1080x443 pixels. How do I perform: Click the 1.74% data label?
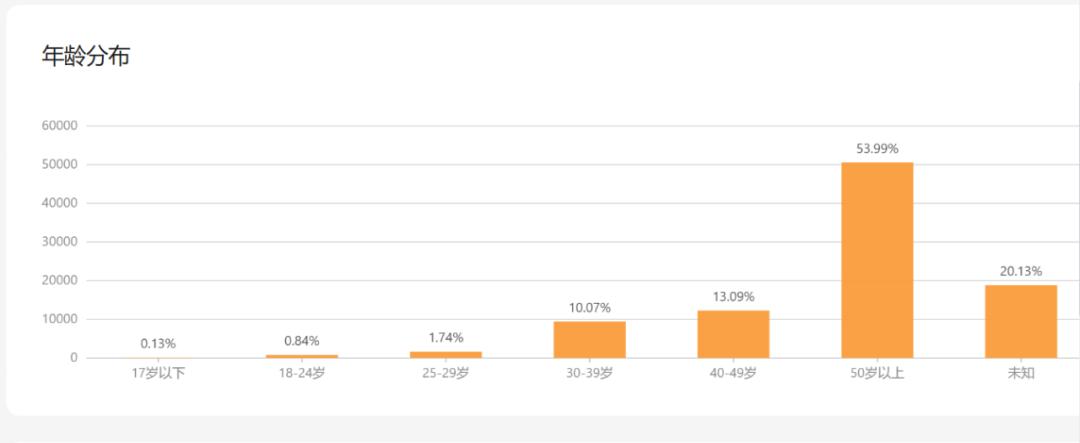pyautogui.click(x=445, y=338)
